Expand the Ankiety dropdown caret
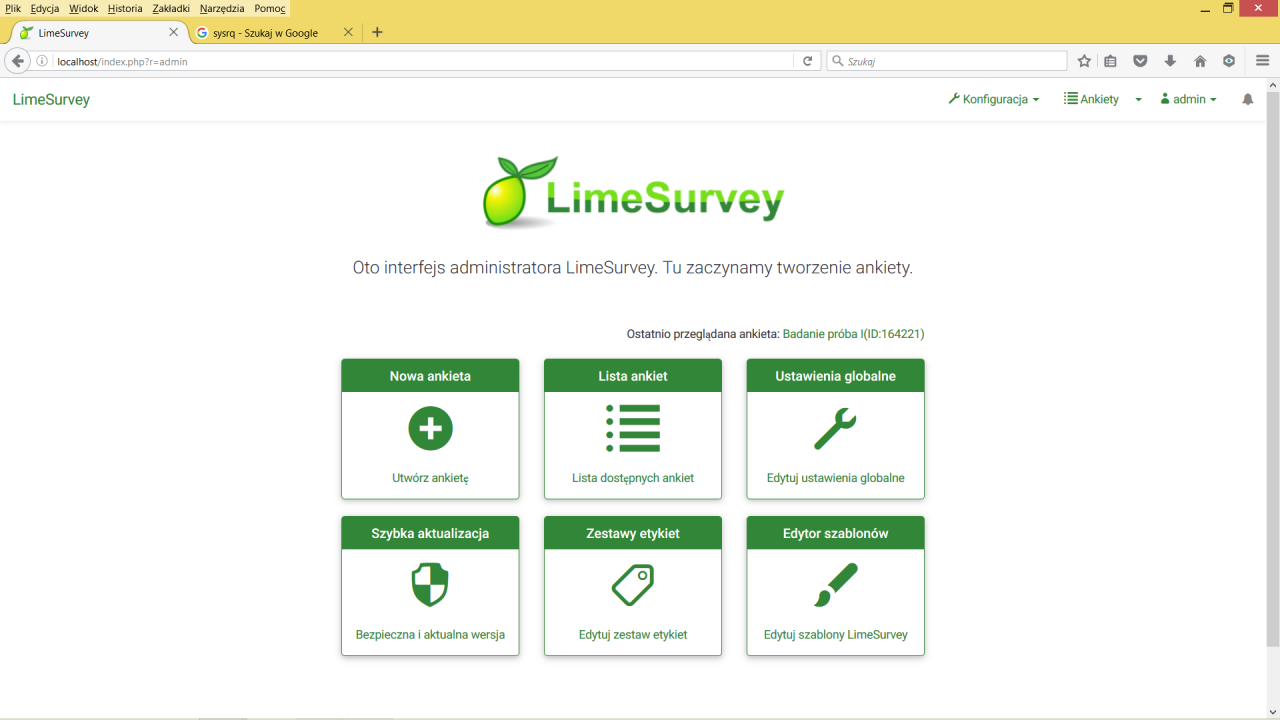This screenshot has height=720, width=1280. [x=1138, y=100]
